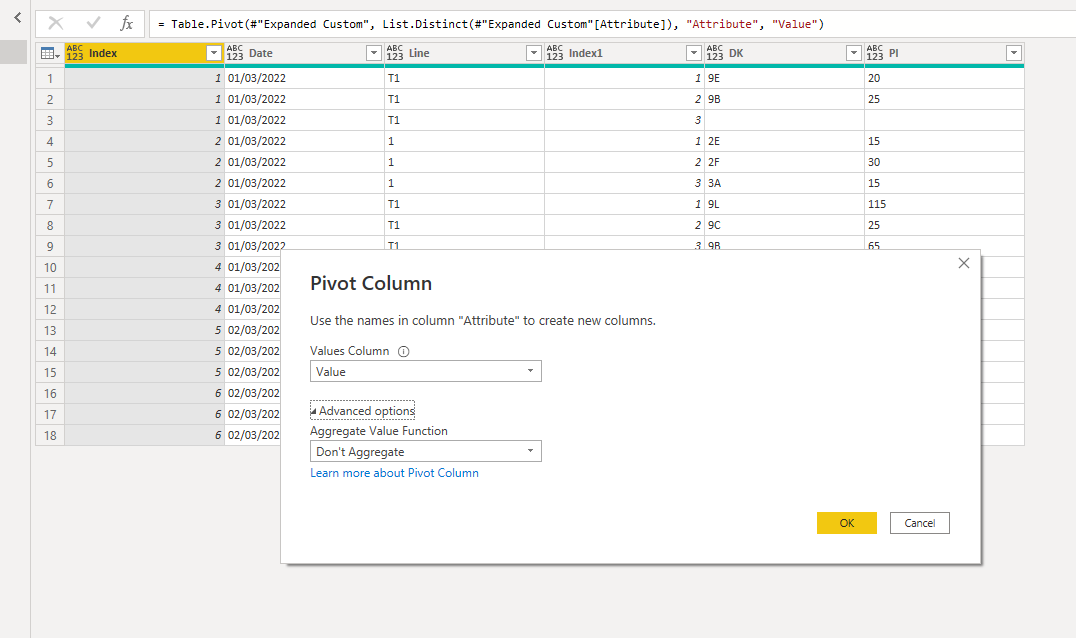This screenshot has height=638, width=1076.
Task: Open the fx function icon
Action: pos(126,23)
